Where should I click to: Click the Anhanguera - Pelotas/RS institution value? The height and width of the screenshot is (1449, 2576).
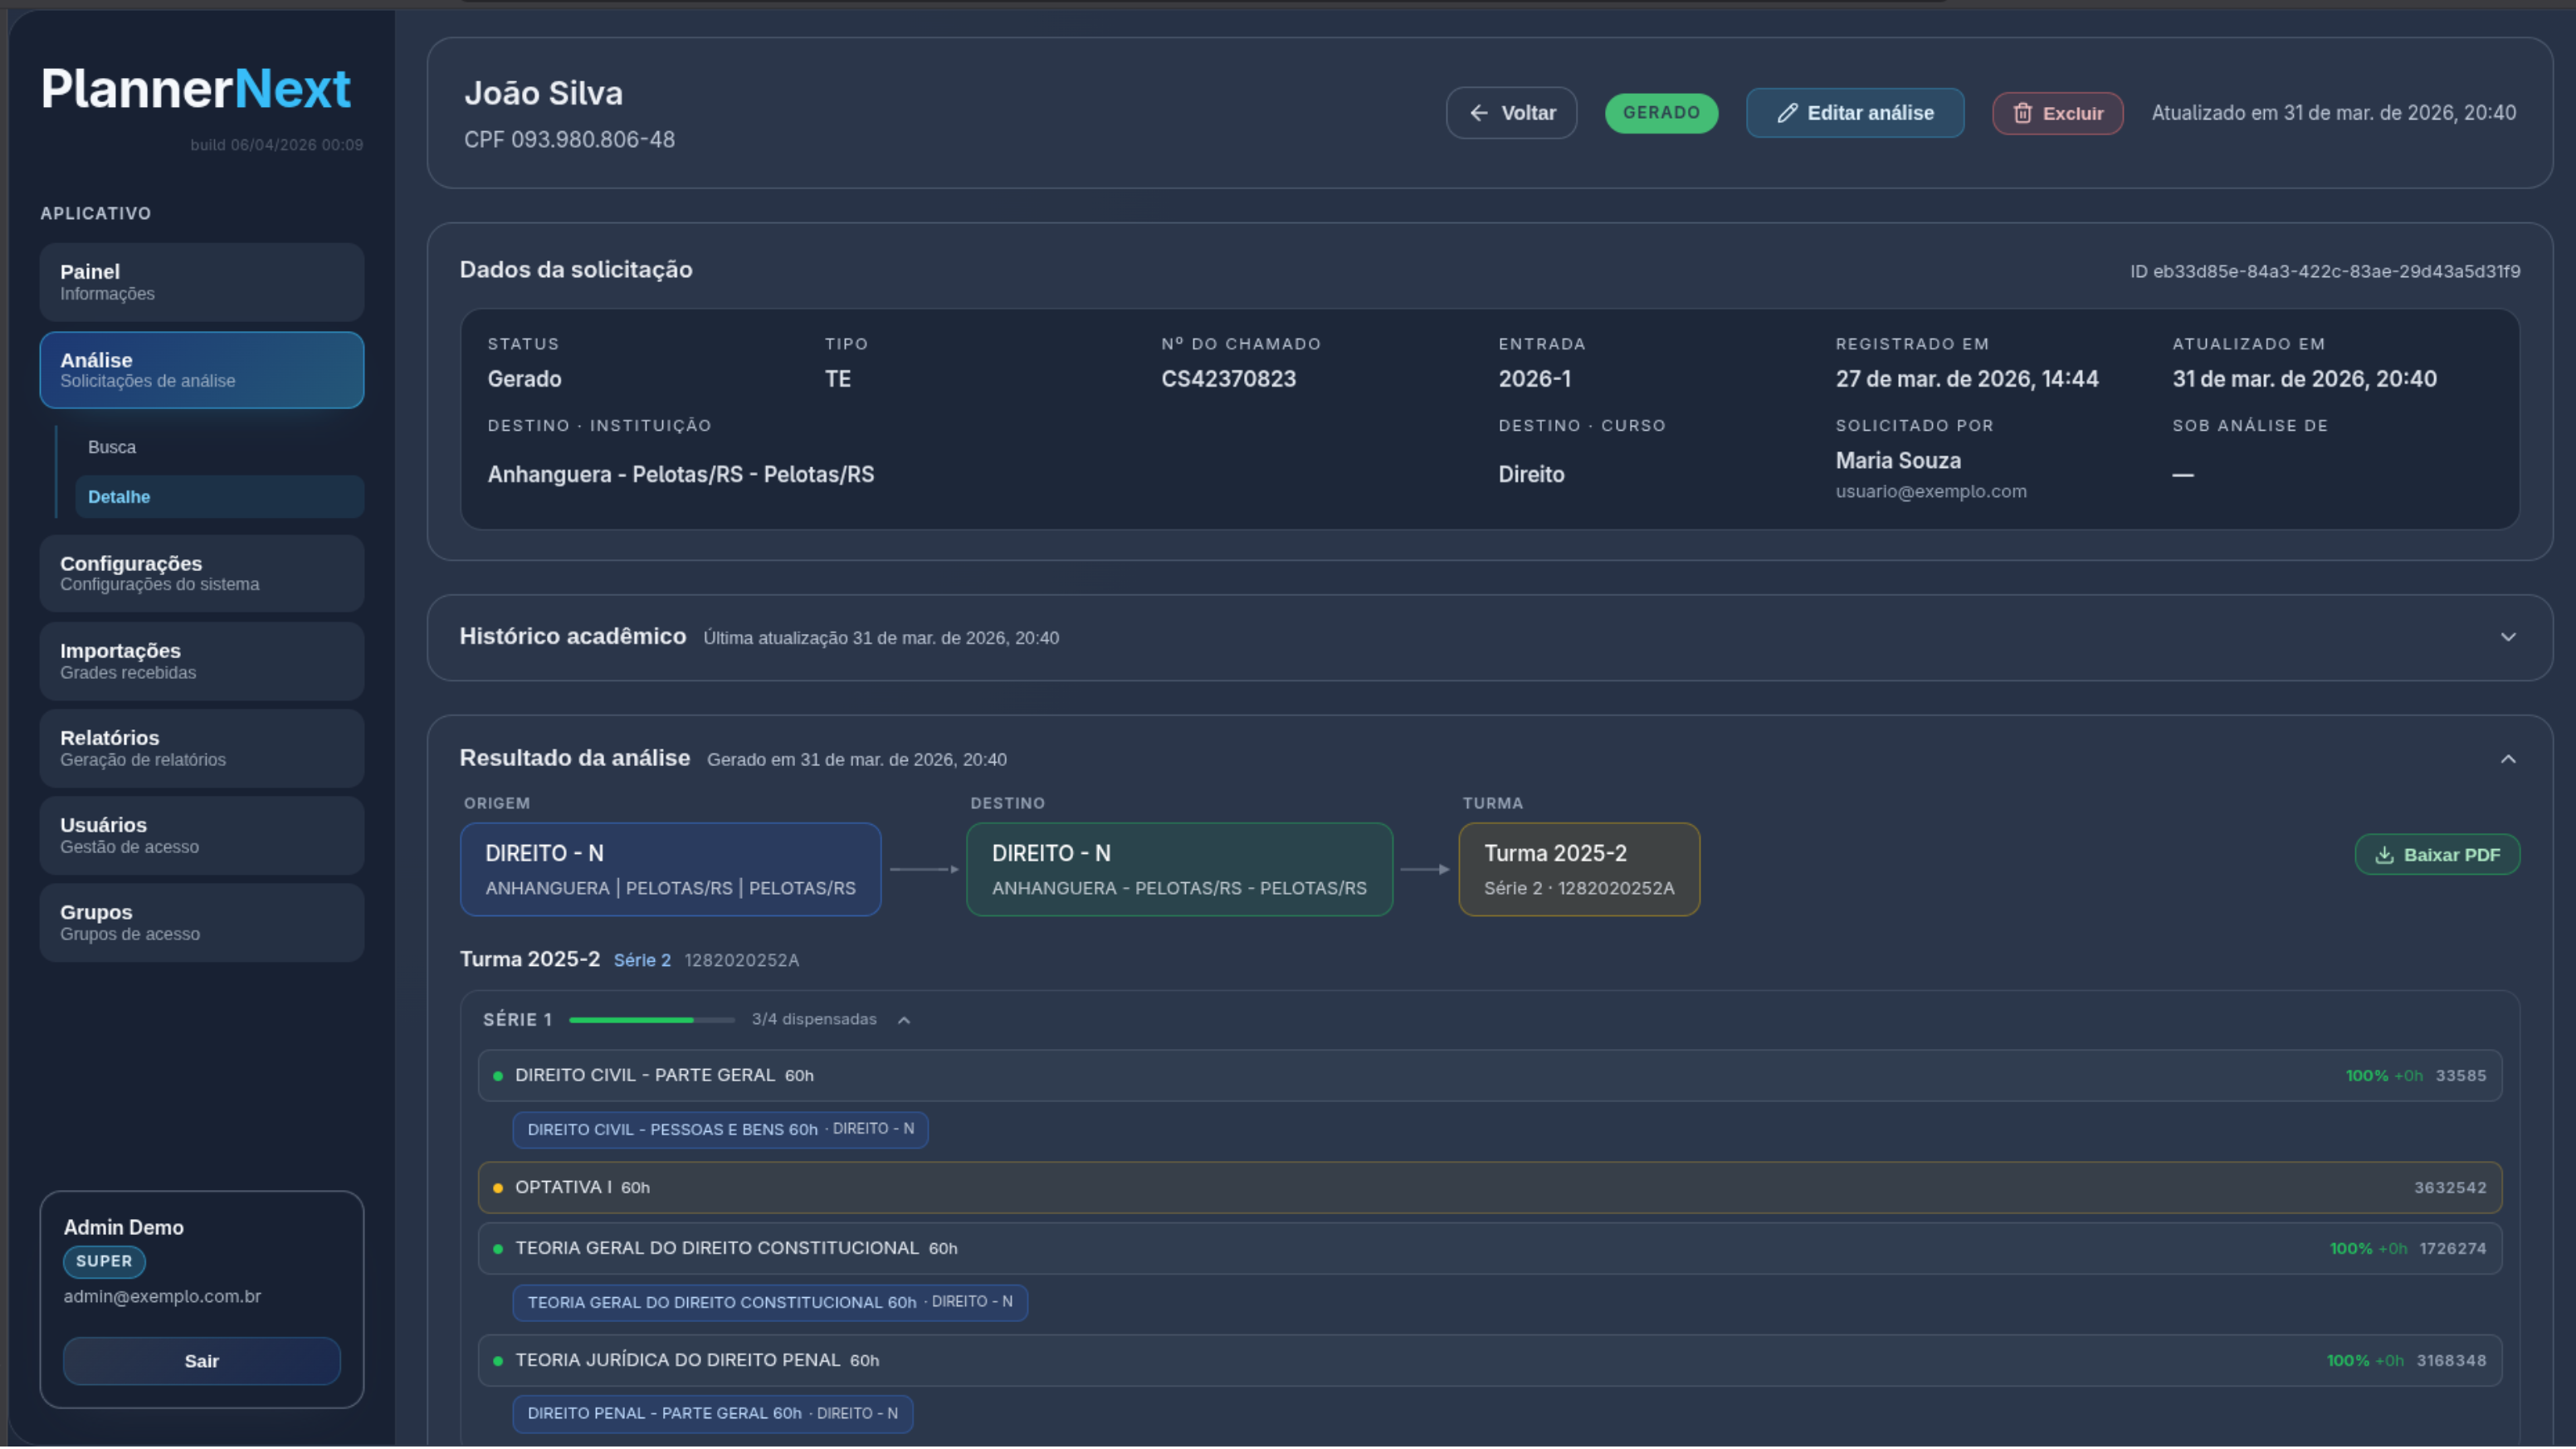point(681,475)
